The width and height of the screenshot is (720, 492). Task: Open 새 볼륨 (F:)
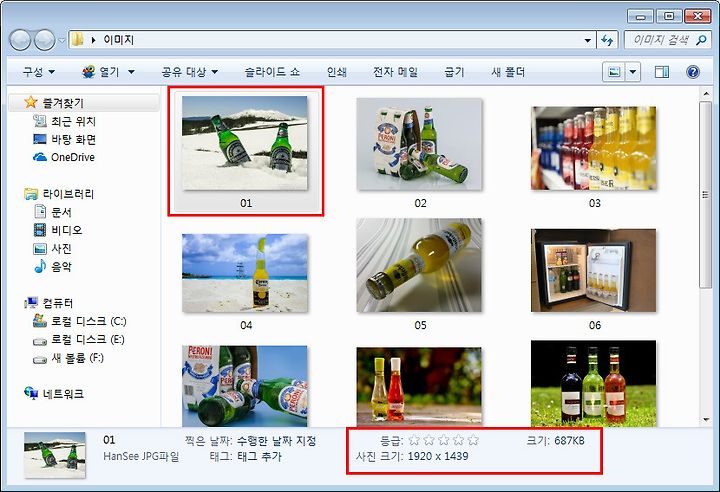[68, 358]
